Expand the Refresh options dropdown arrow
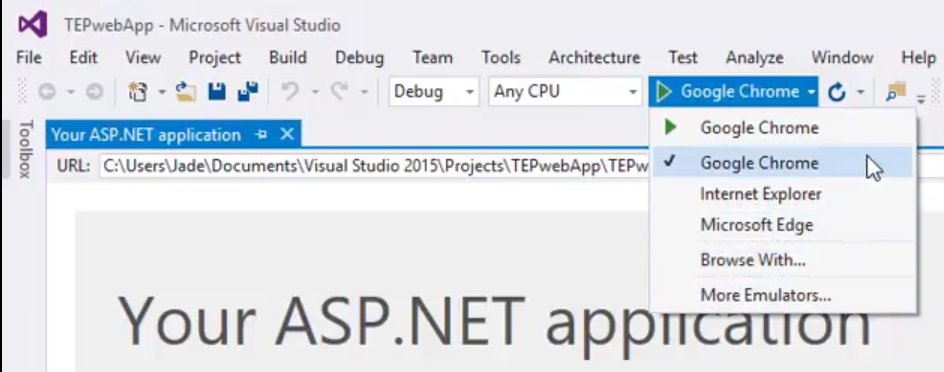Viewport: 944px width, 372px height. pos(860,92)
